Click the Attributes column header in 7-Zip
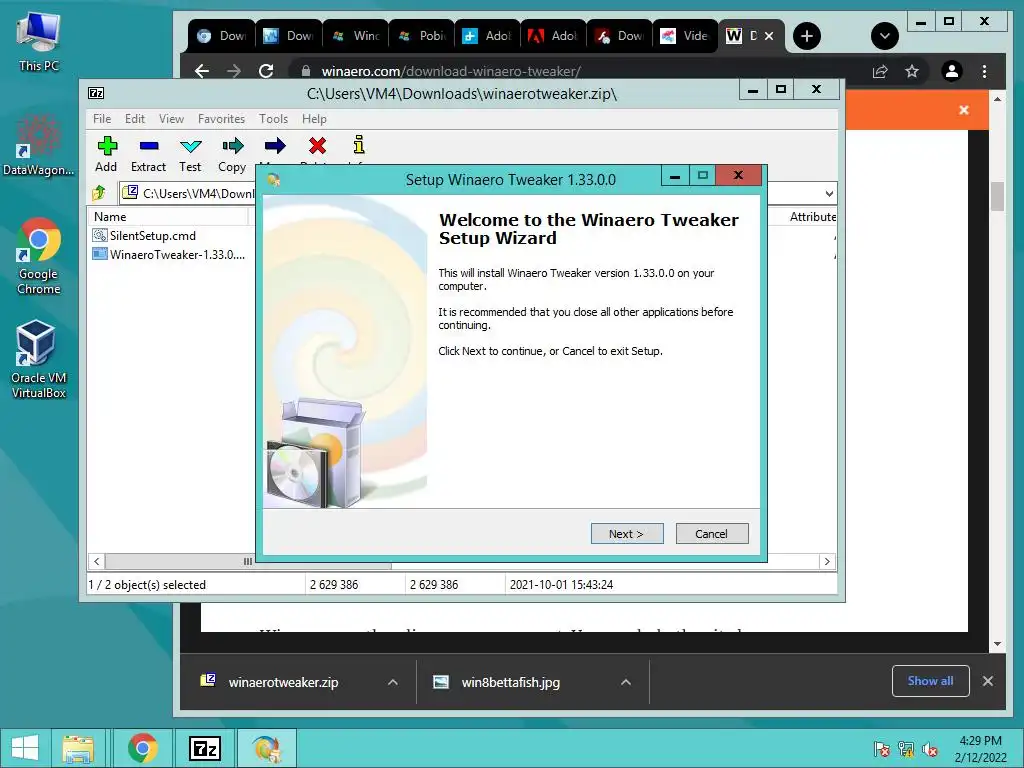1024x768 pixels. 812,217
